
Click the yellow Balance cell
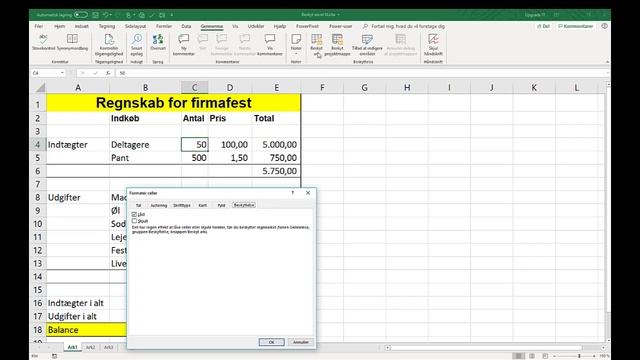[x=87, y=330]
